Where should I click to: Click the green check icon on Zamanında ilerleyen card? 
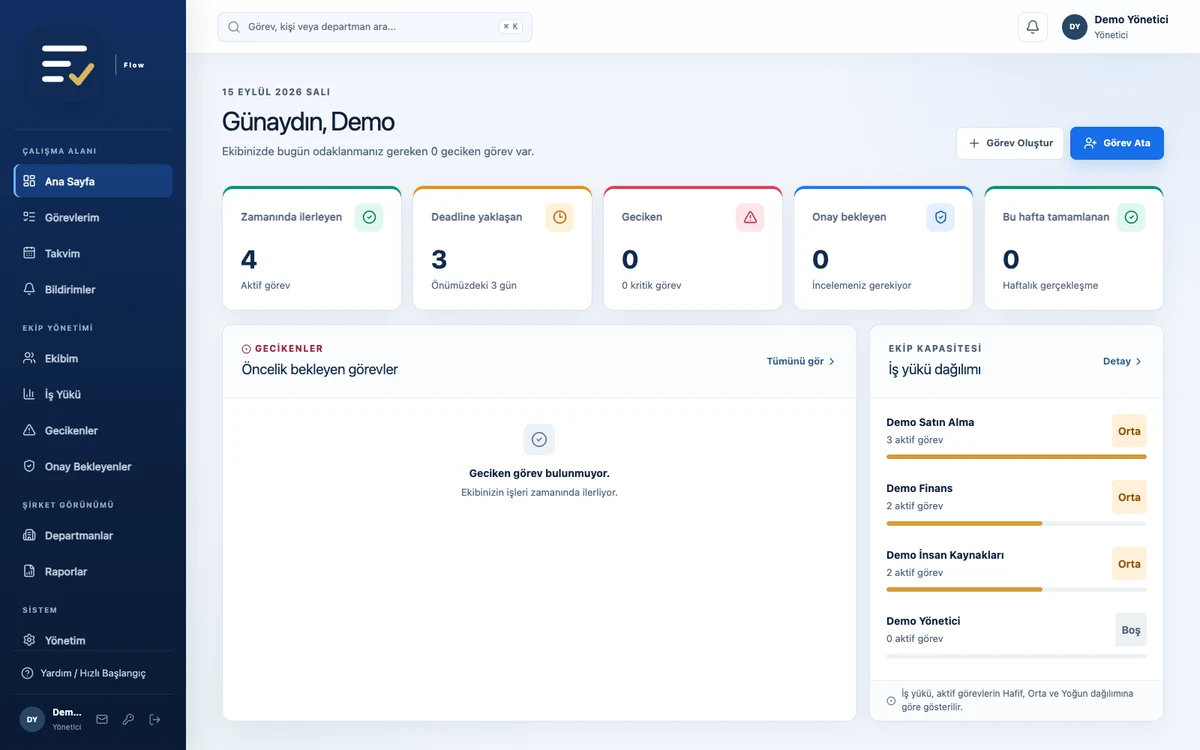369,217
